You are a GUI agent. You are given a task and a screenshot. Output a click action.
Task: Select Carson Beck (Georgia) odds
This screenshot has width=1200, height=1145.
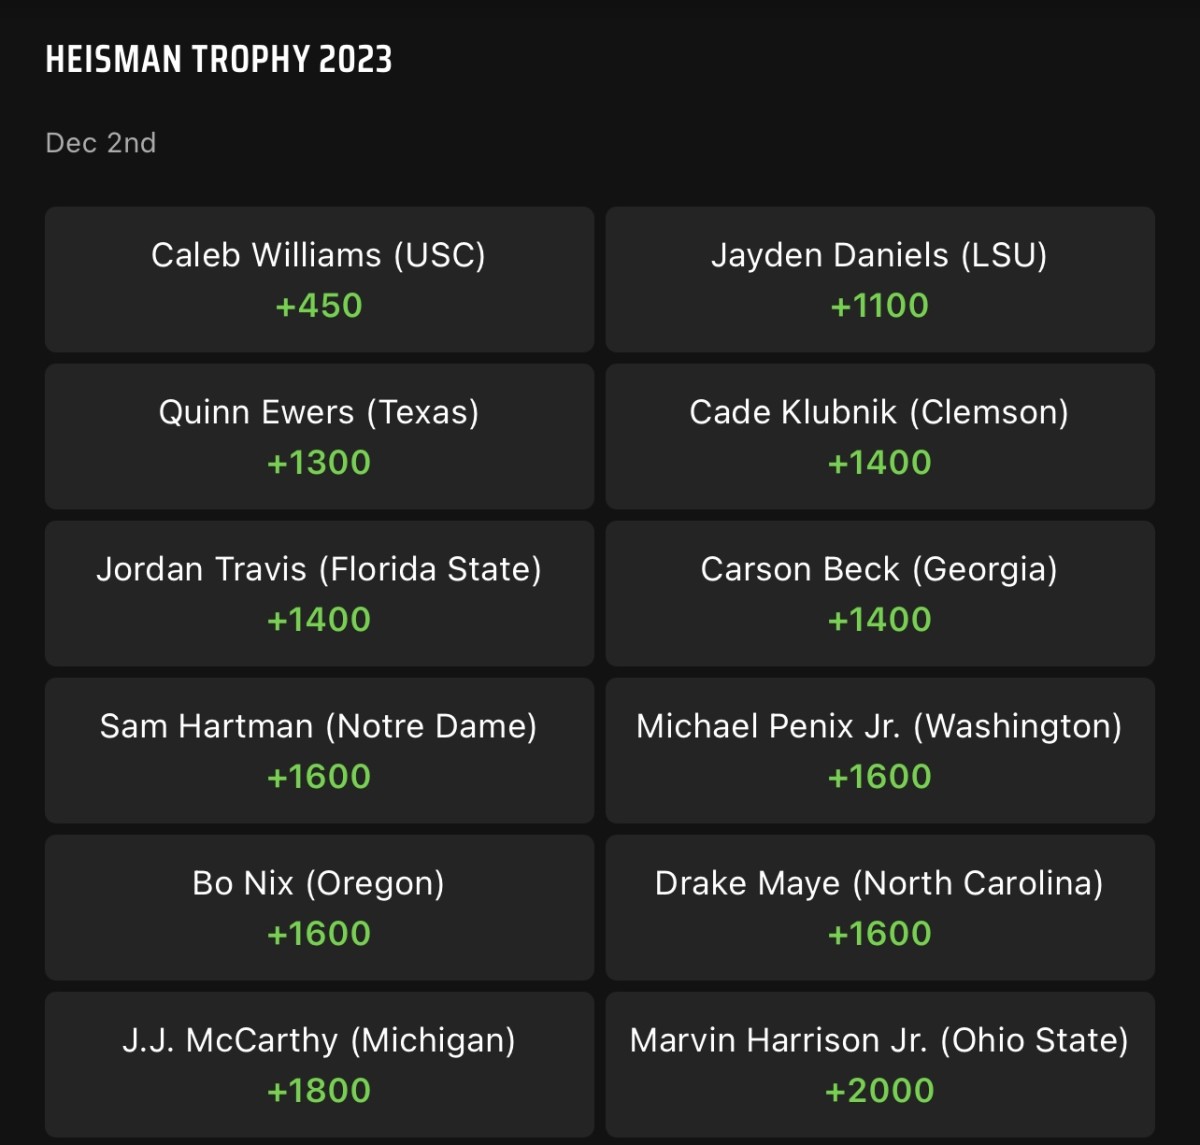[879, 593]
